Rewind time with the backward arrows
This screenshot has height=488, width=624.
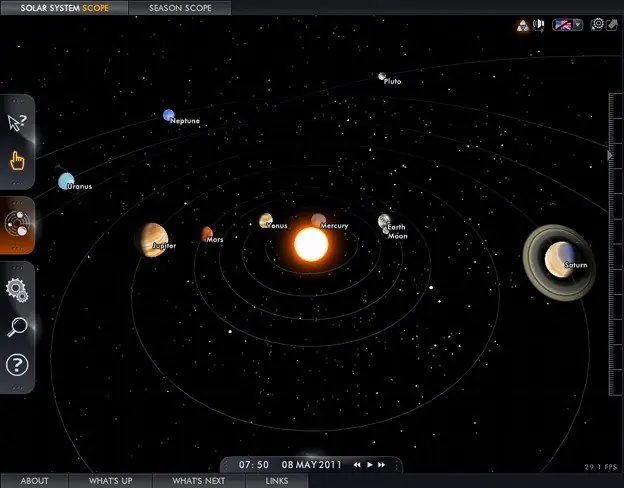pos(357,465)
